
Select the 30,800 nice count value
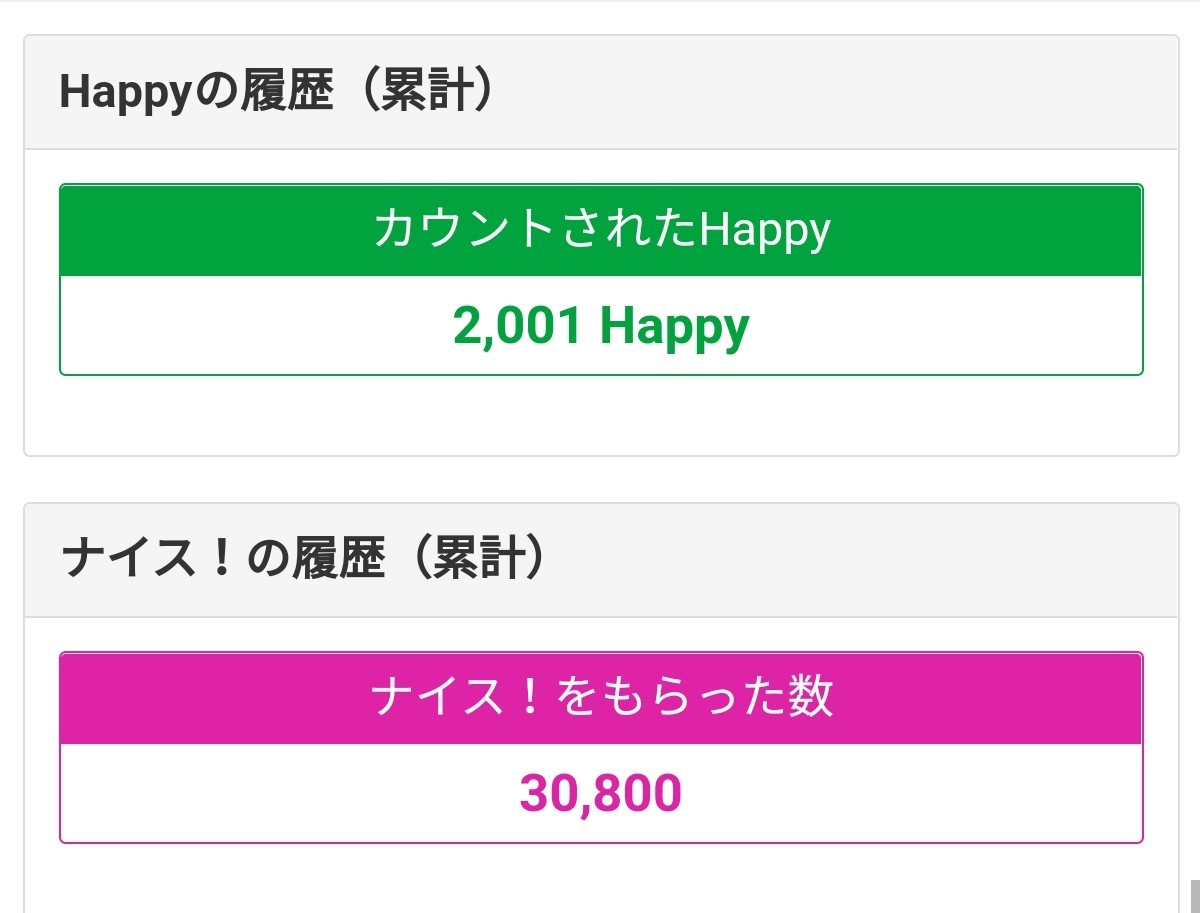point(601,794)
